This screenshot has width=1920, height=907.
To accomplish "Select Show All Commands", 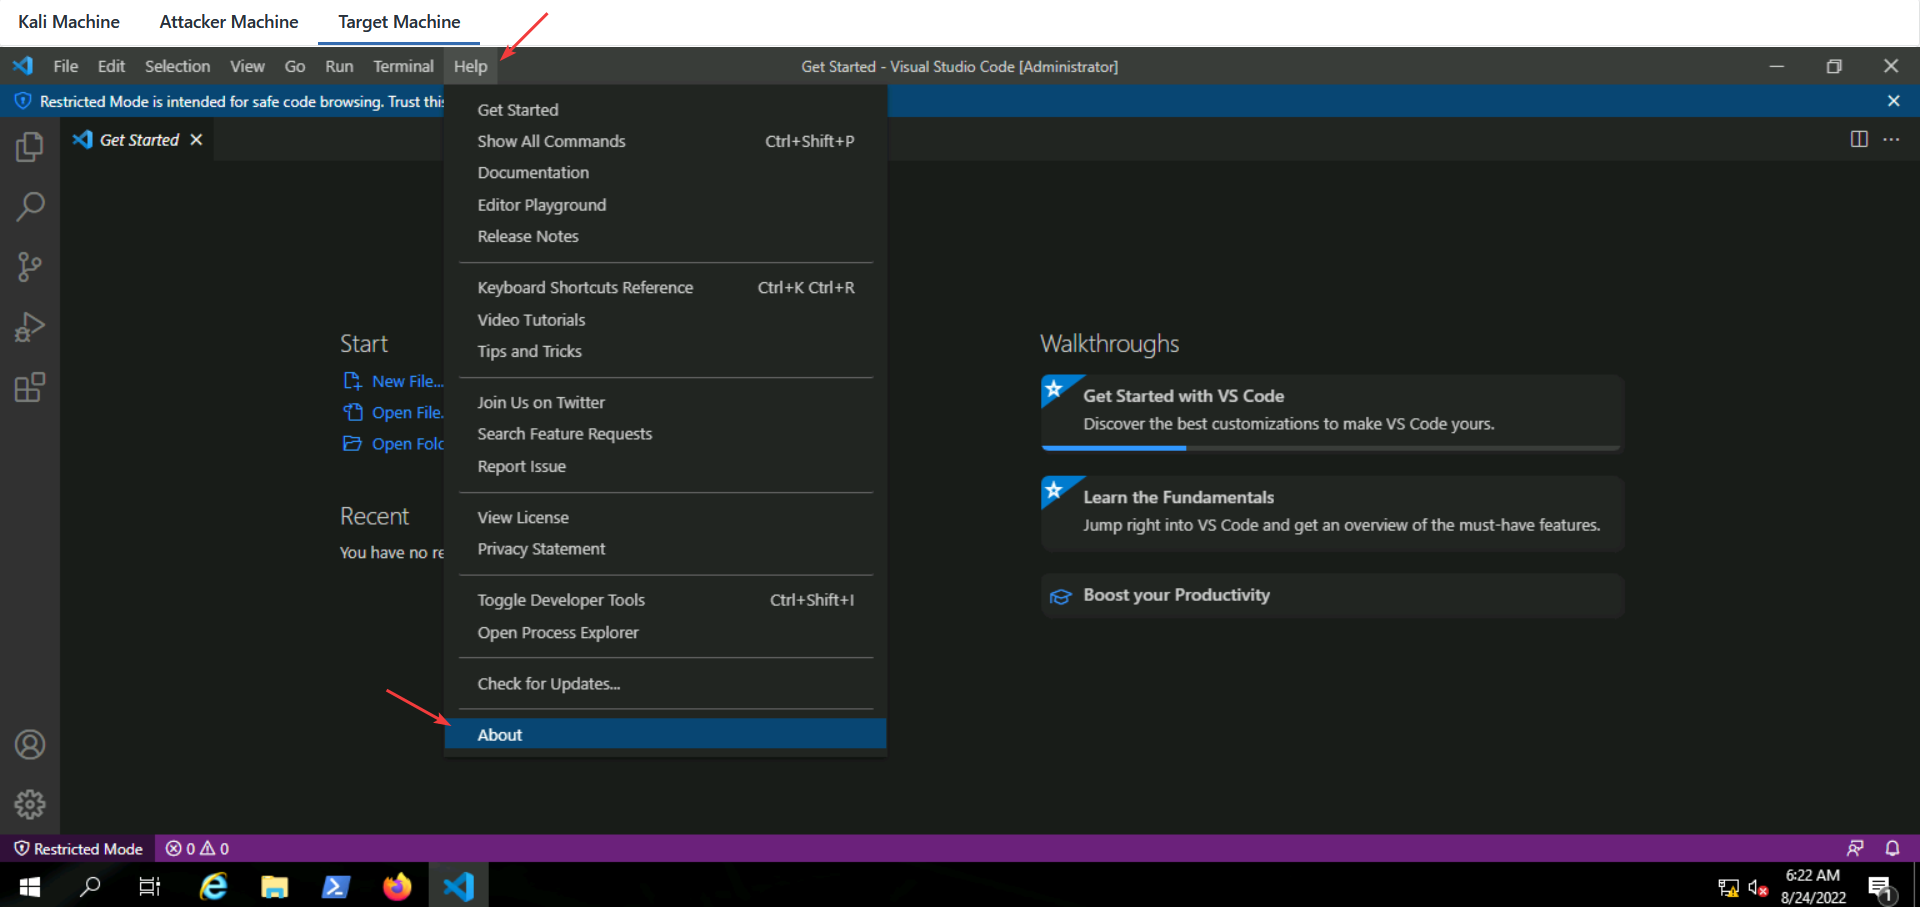I will pyautogui.click(x=666, y=141).
